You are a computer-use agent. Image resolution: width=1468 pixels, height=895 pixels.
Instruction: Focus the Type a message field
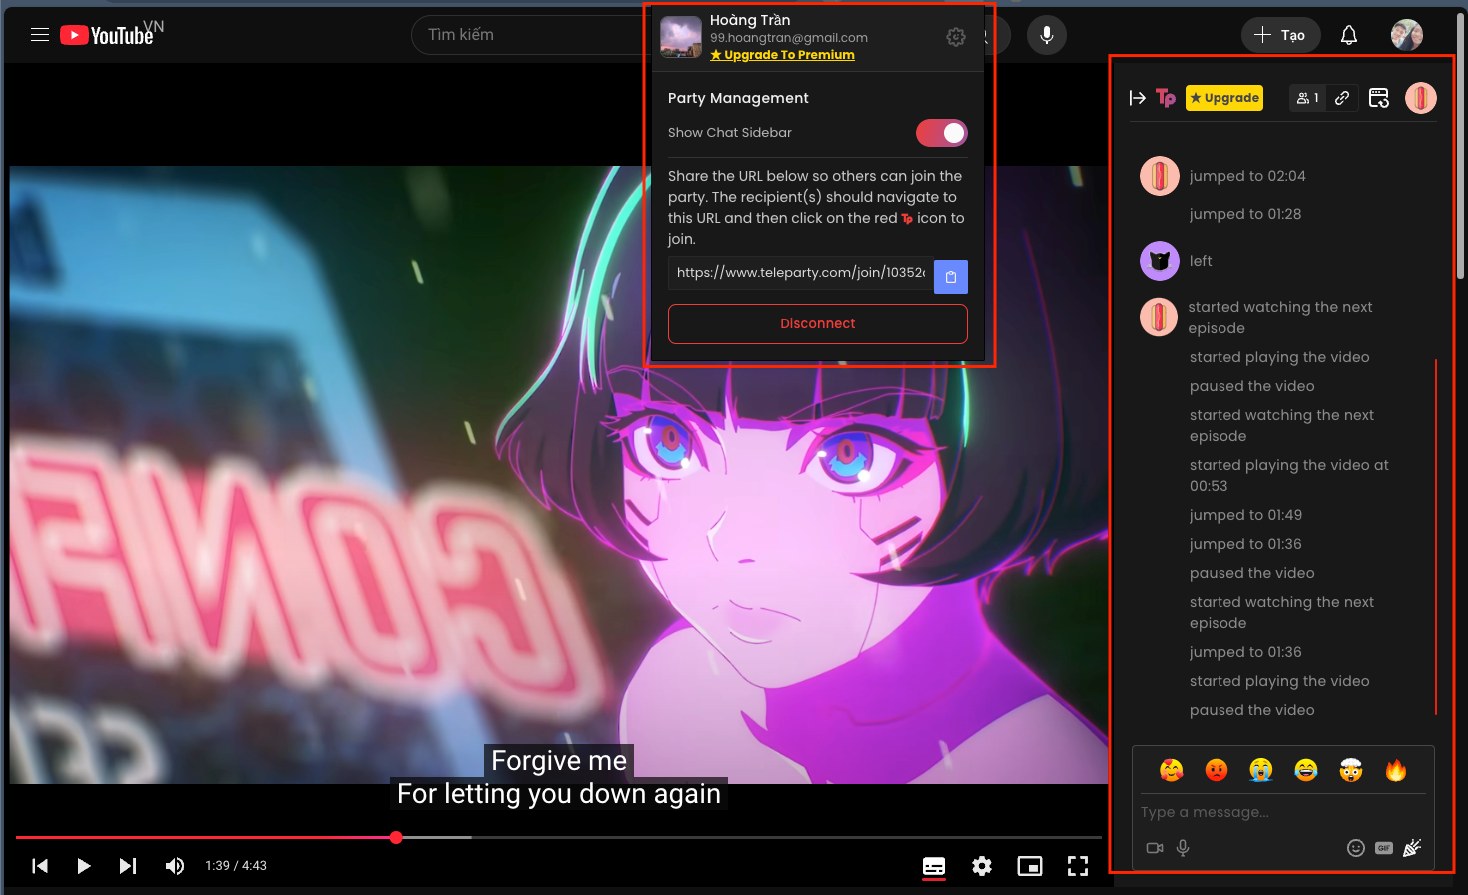tap(1283, 812)
